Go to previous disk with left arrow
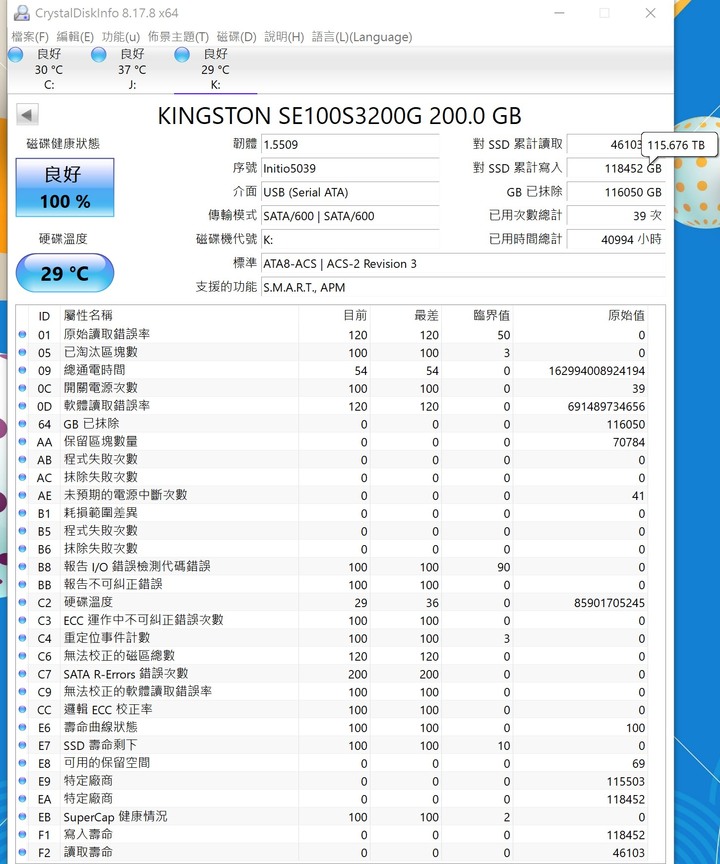Screen dimensions: 720x864 [x=27, y=115]
